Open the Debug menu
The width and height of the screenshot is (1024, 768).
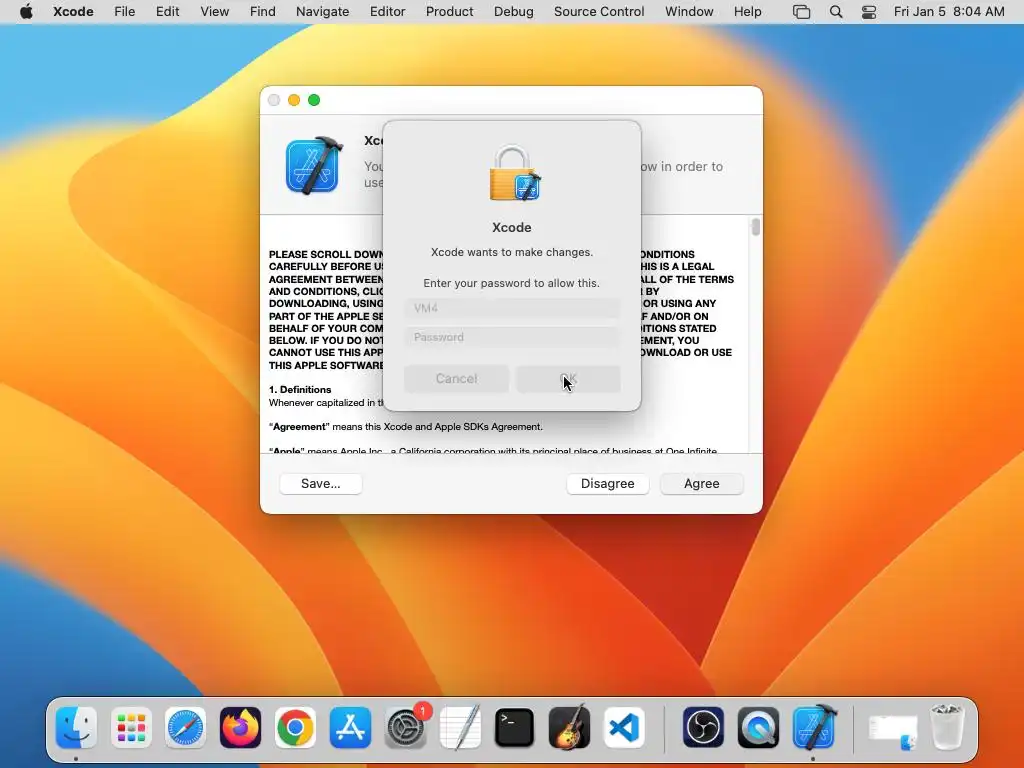(x=513, y=12)
